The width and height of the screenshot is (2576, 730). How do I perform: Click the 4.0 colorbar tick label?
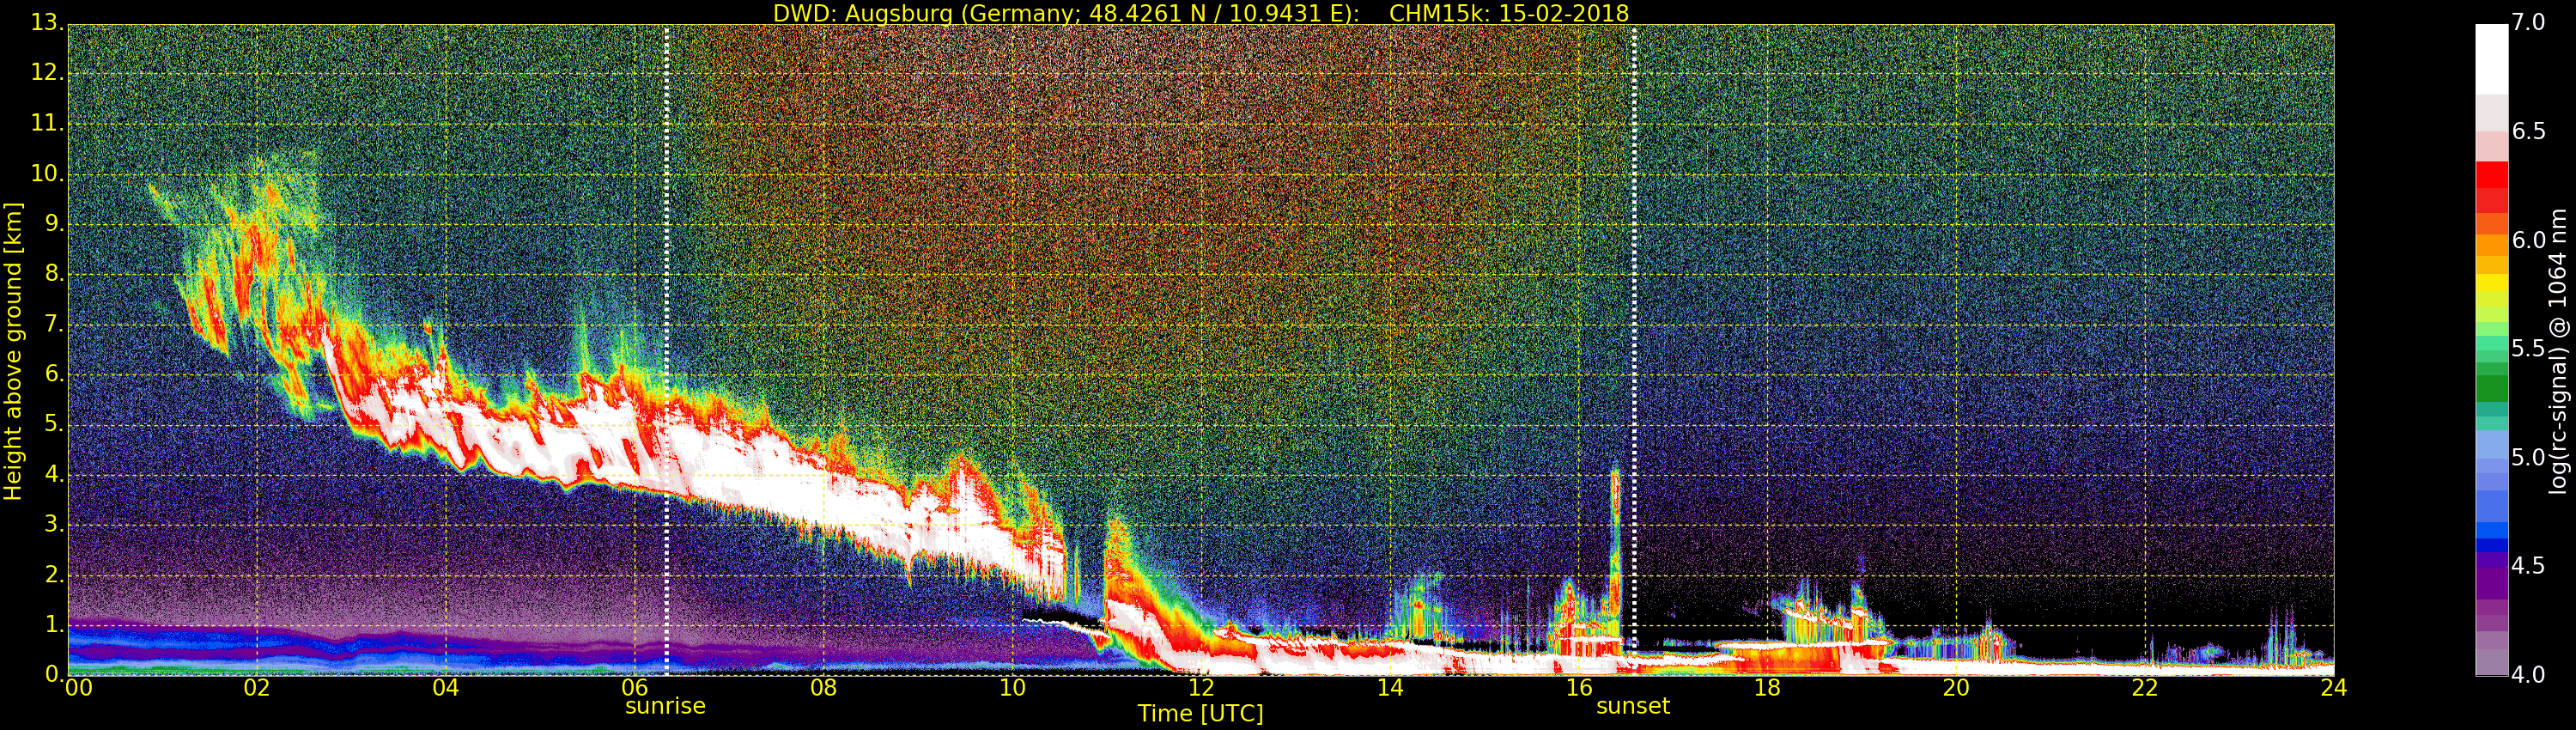(x=2528, y=675)
